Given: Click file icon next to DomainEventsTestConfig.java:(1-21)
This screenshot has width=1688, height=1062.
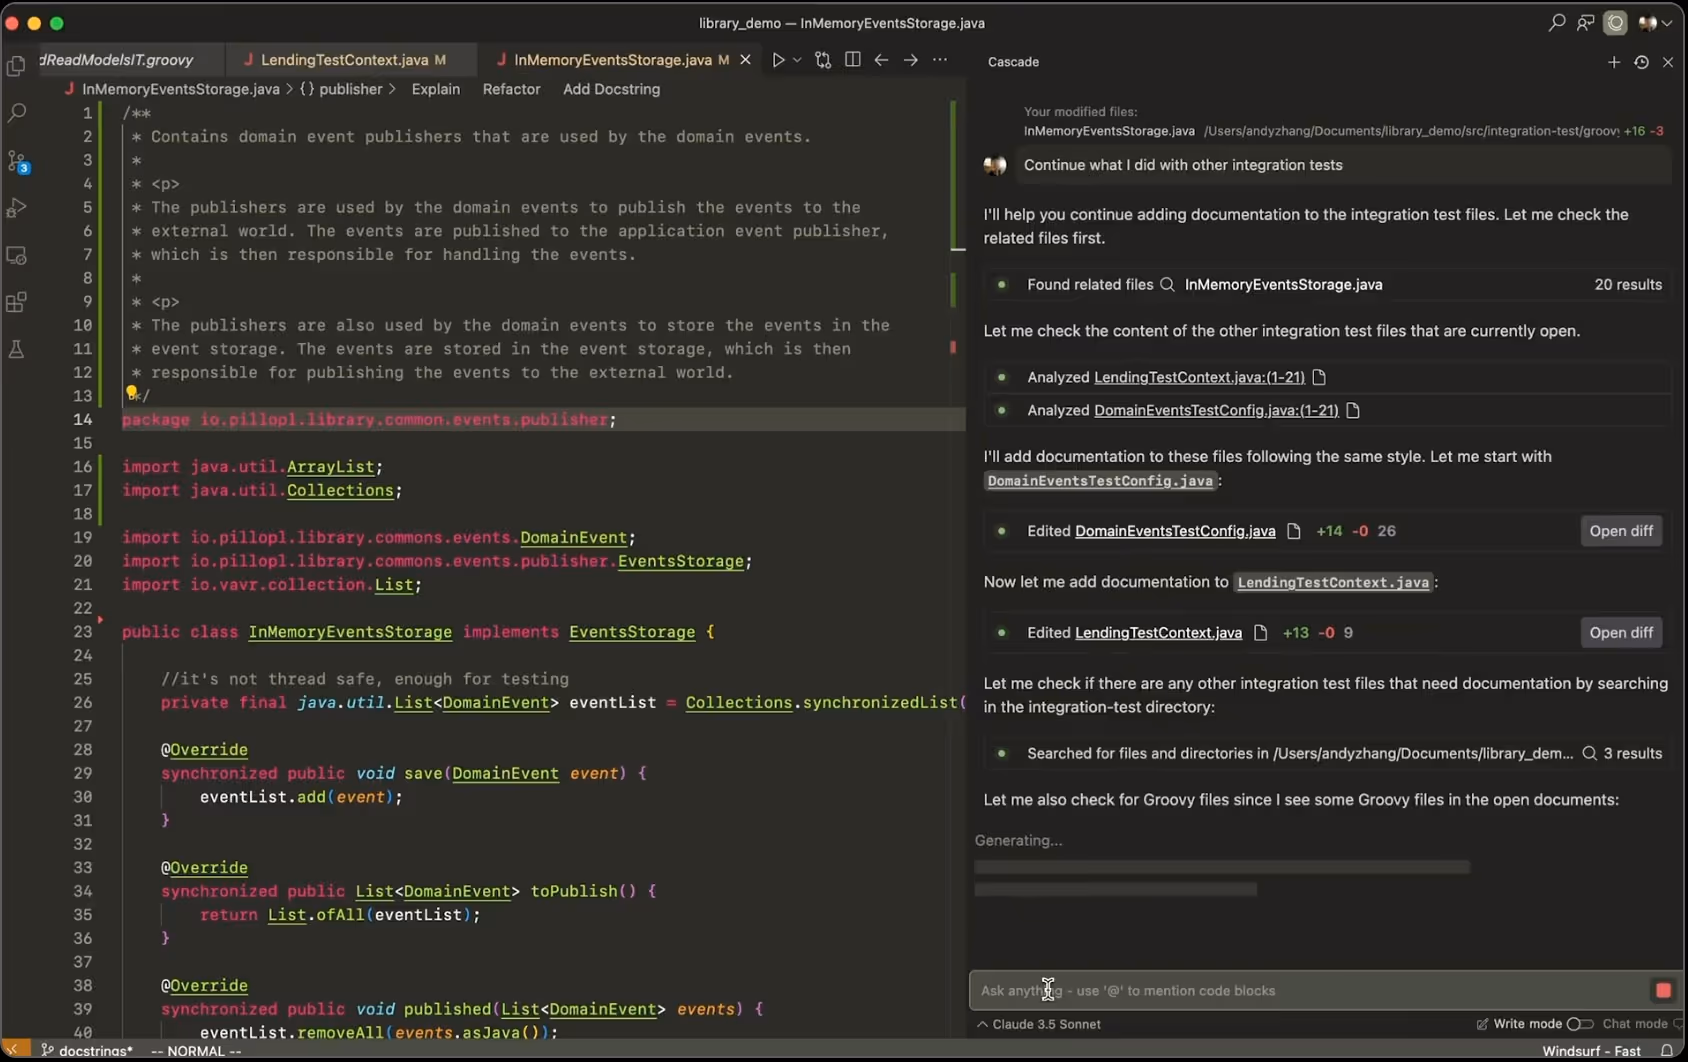Looking at the screenshot, I should [1353, 410].
